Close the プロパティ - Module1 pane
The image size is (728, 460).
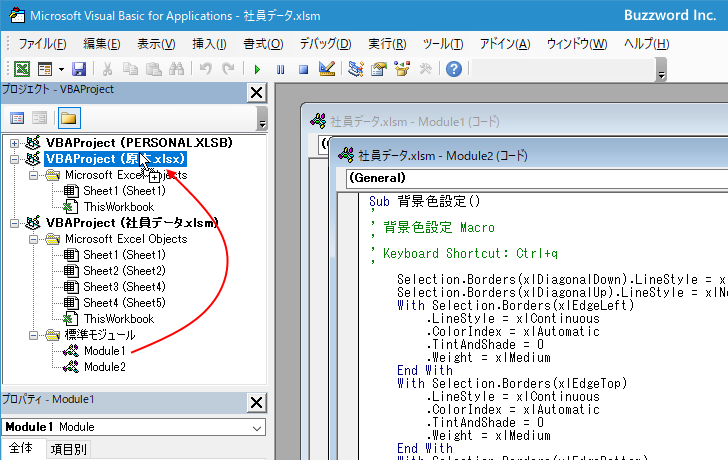[256, 402]
